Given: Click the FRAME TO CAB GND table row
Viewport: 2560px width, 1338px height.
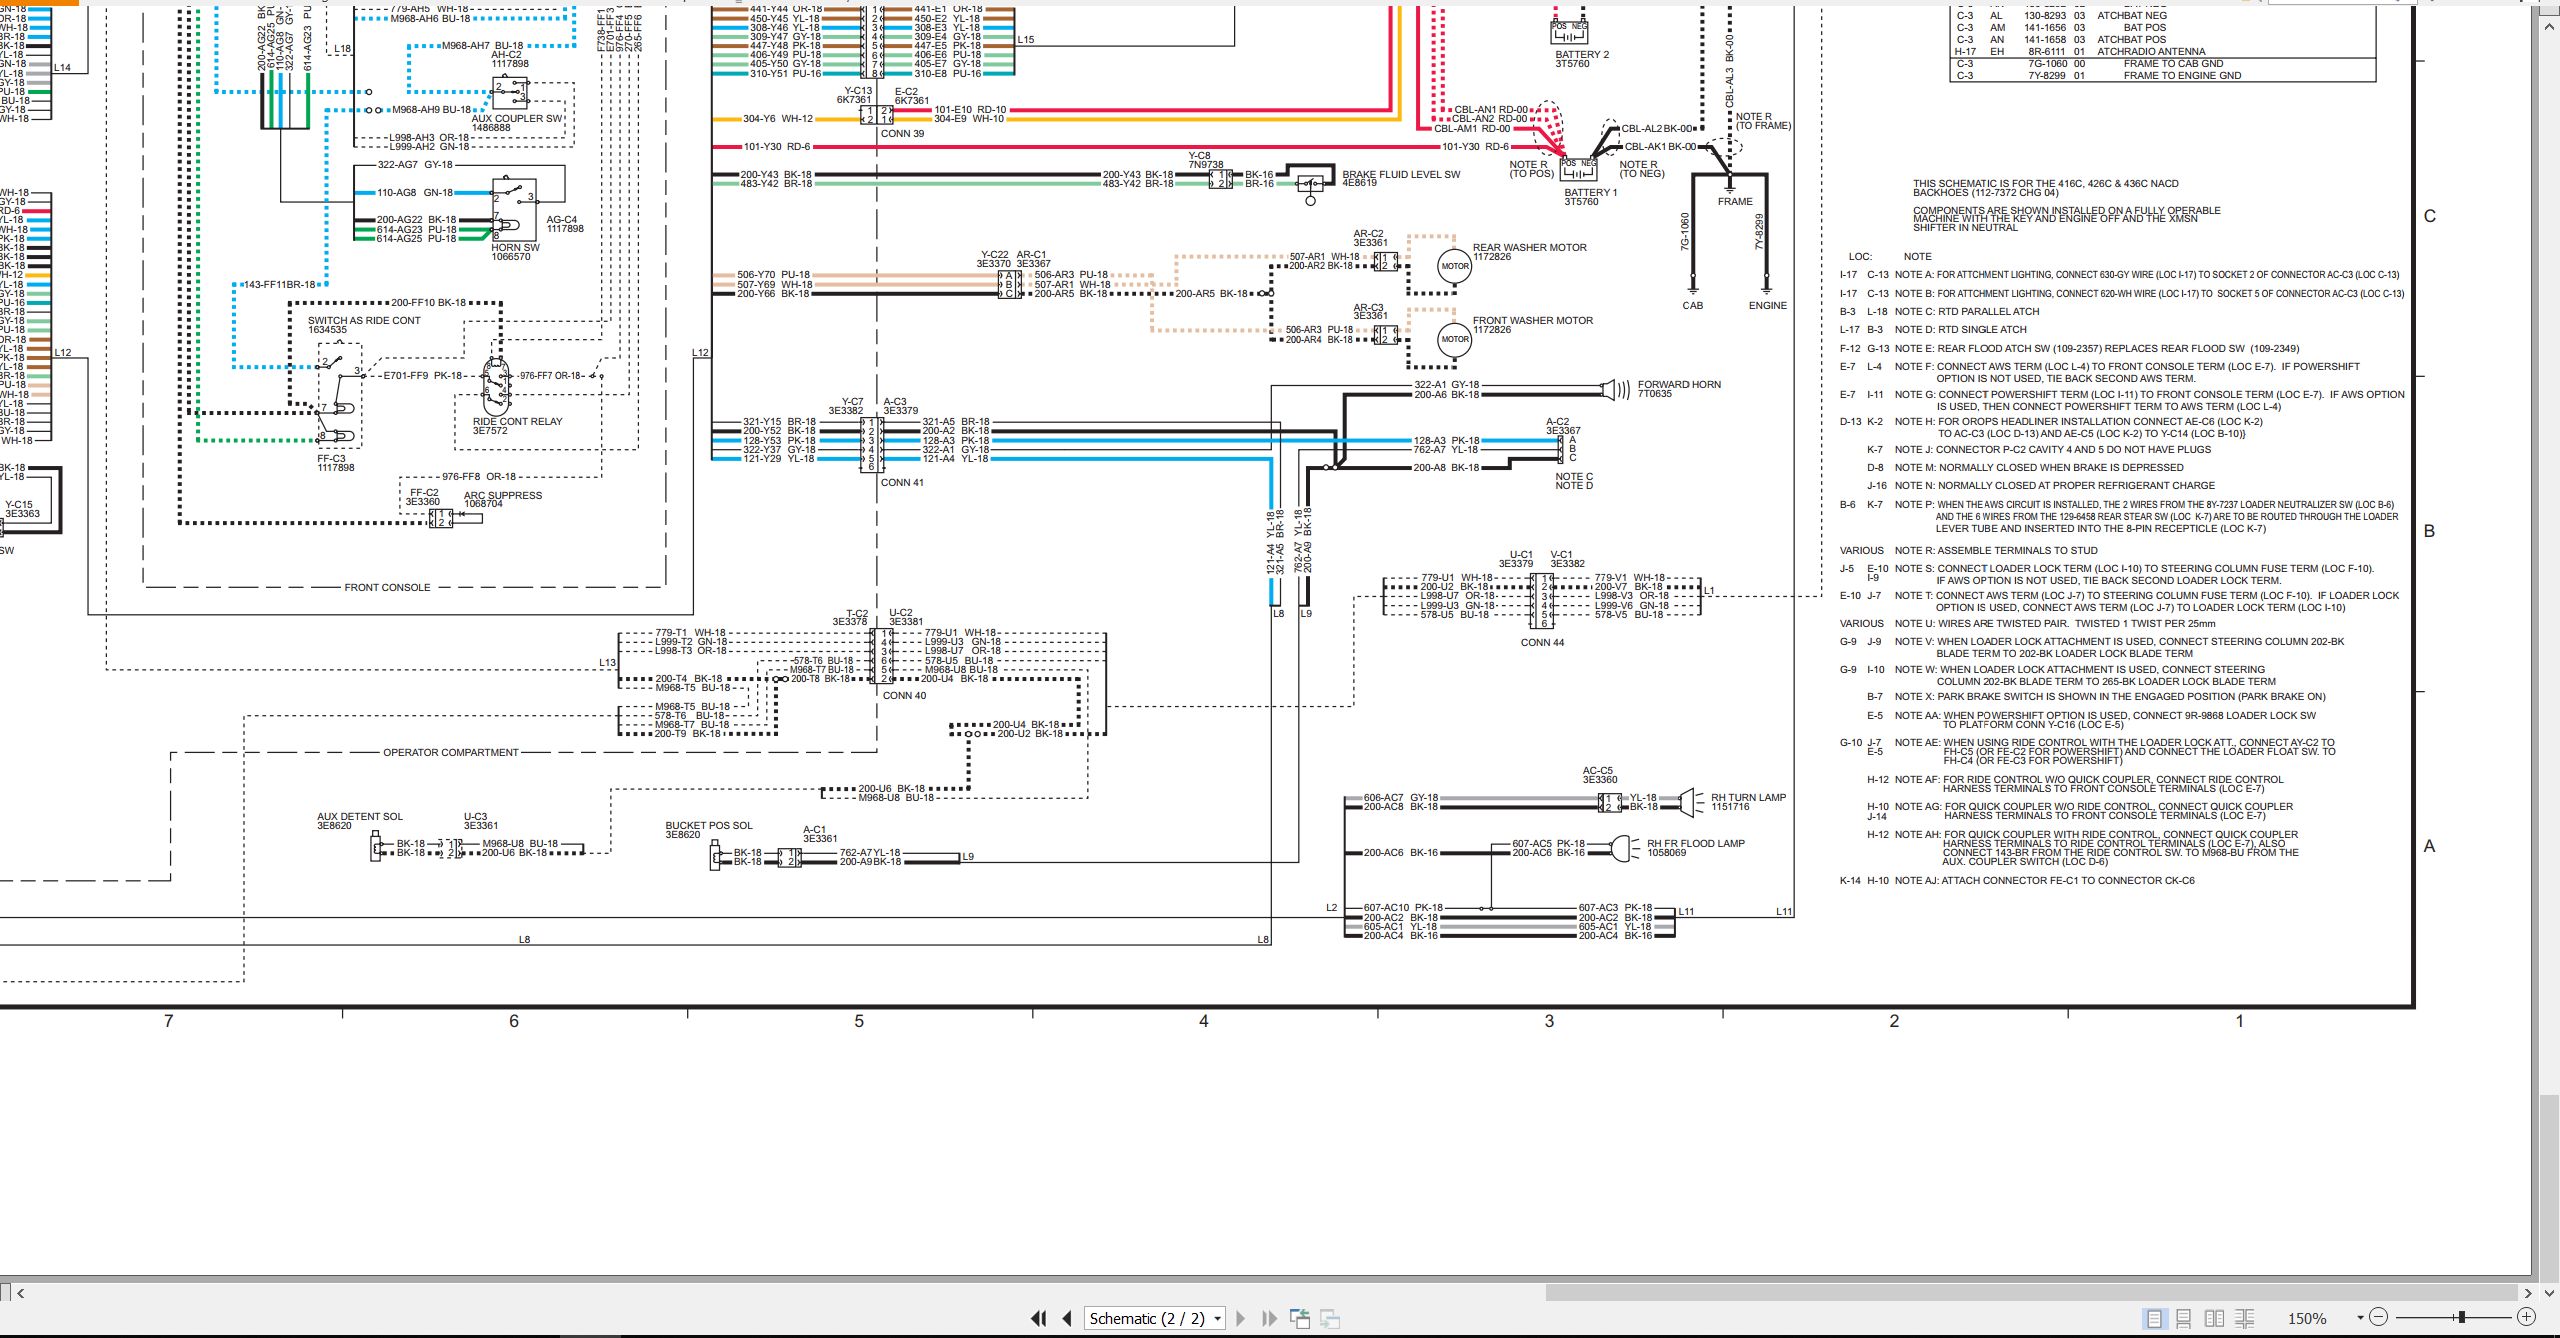Looking at the screenshot, I should pyautogui.click(x=2163, y=64).
